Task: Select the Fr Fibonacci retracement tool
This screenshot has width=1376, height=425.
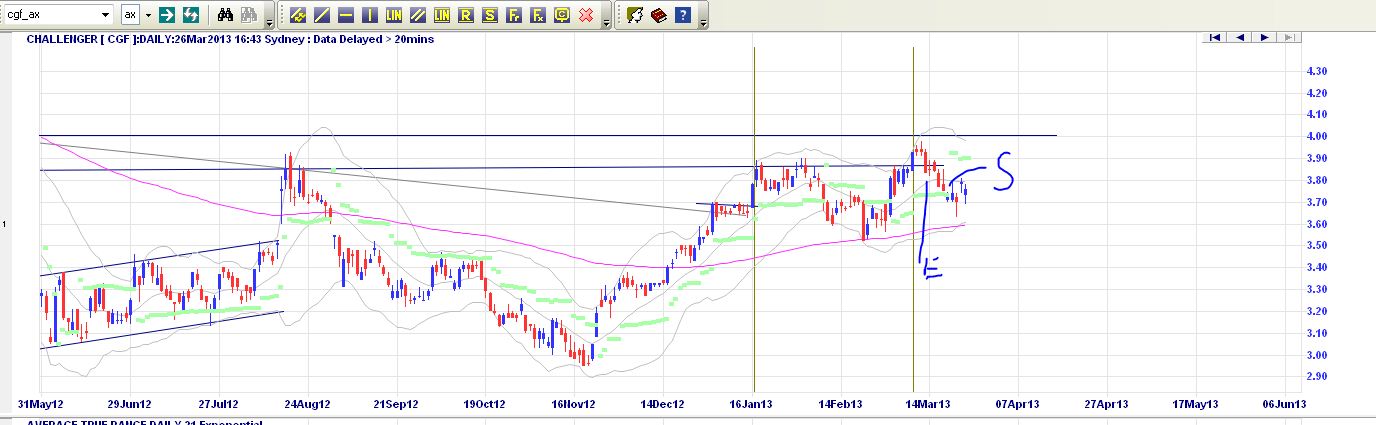Action: 514,15
